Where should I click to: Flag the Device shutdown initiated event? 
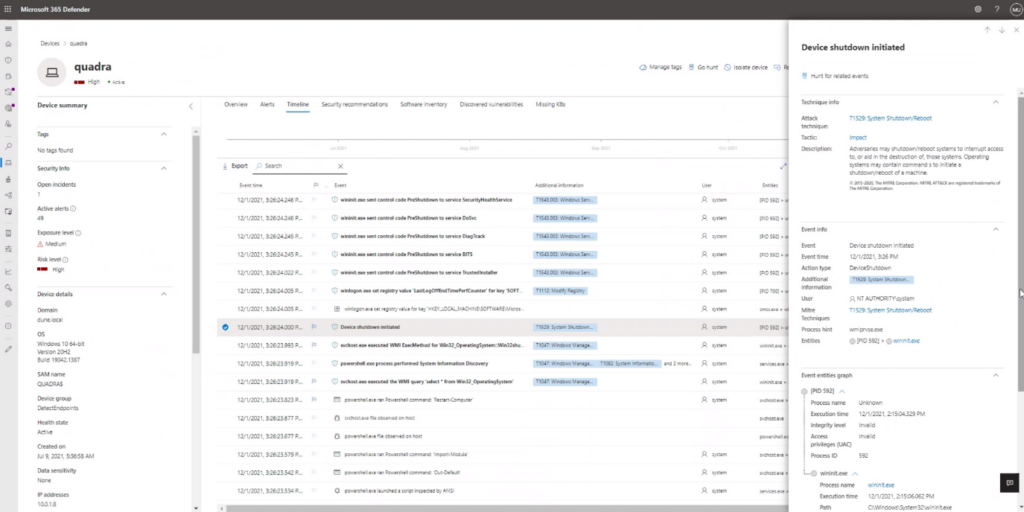[x=315, y=327]
